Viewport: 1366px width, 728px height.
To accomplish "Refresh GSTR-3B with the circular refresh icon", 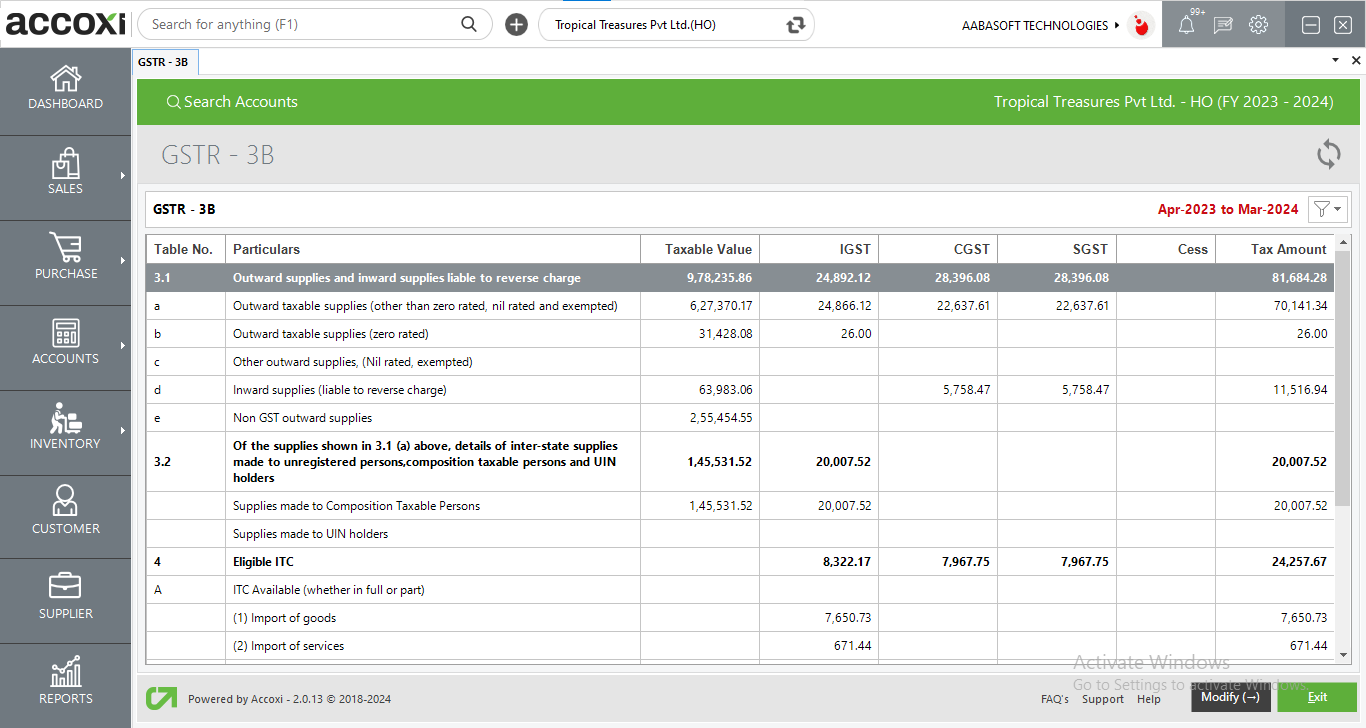I will 1328,155.
